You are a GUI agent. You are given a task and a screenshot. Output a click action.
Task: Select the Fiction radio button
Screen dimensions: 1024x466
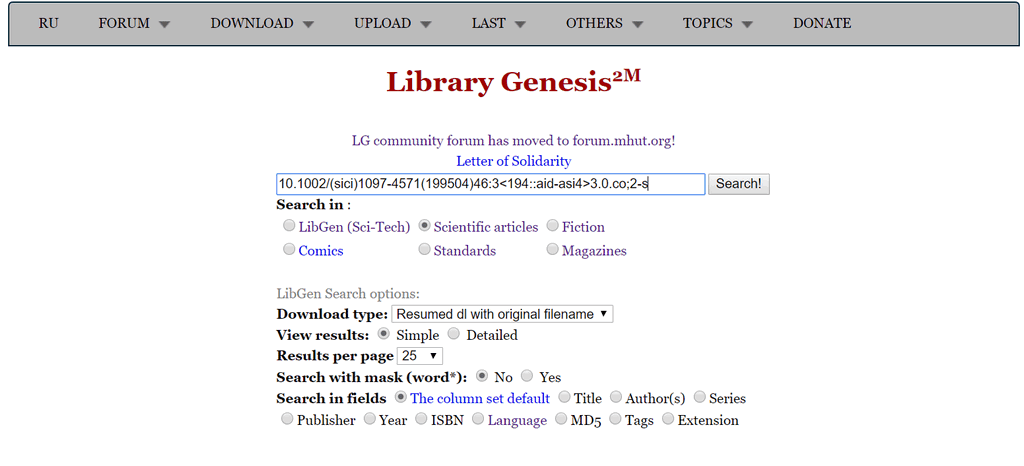[552, 226]
